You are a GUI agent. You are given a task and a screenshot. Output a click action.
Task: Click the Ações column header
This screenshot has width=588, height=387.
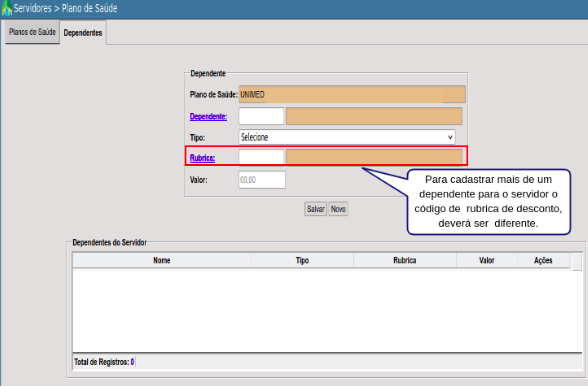(x=543, y=260)
